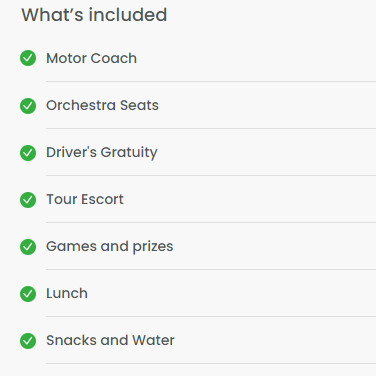Click the separator line under Tour Escort

211,222
